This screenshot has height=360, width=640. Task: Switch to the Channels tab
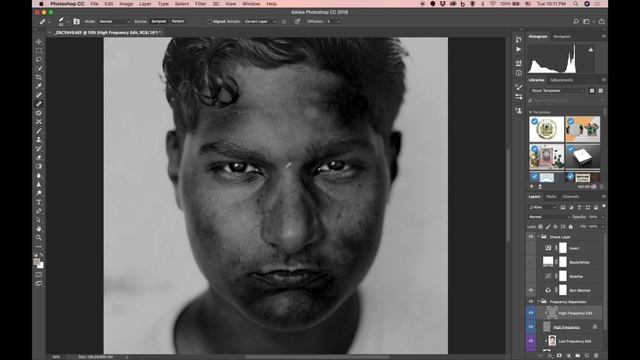pyautogui.click(x=571, y=197)
